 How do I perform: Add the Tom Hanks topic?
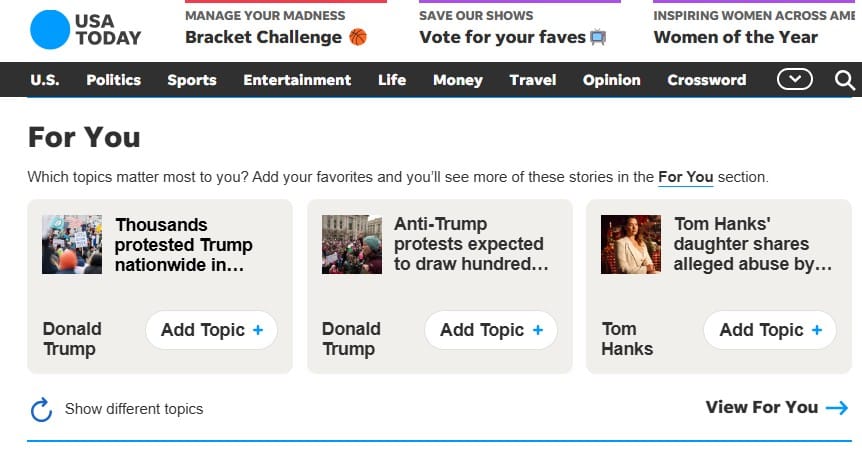pyautogui.click(x=770, y=330)
